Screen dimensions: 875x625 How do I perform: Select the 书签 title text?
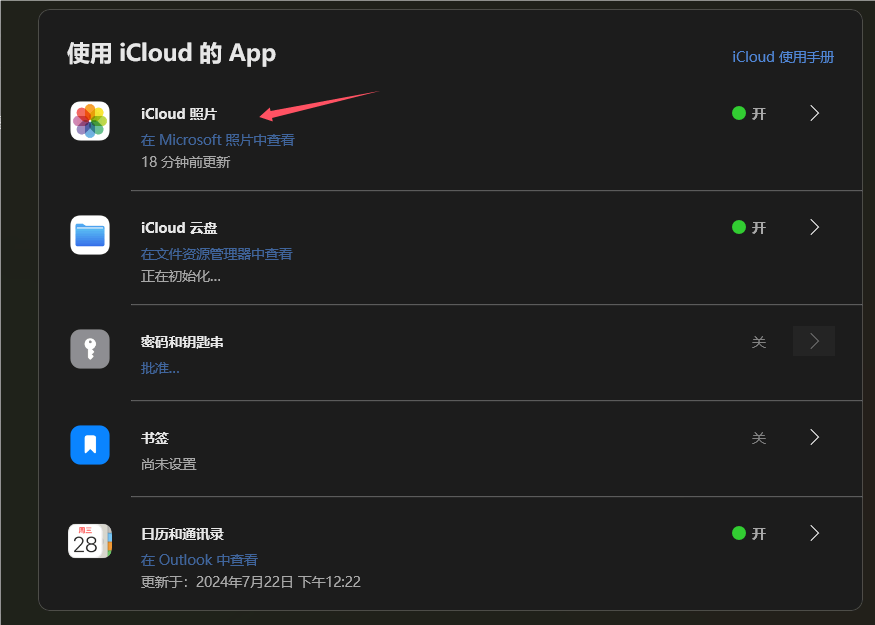point(155,438)
